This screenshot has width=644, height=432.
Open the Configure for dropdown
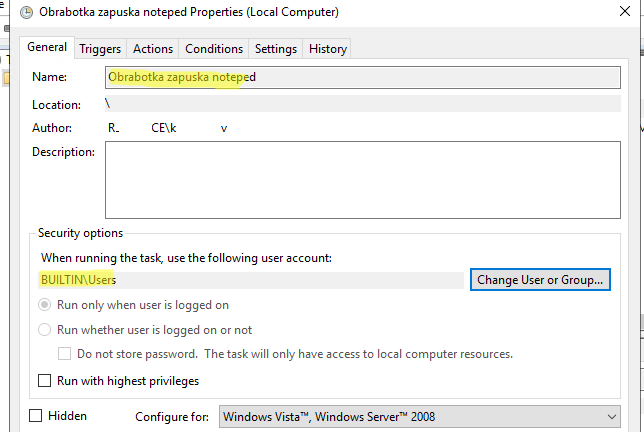point(420,417)
